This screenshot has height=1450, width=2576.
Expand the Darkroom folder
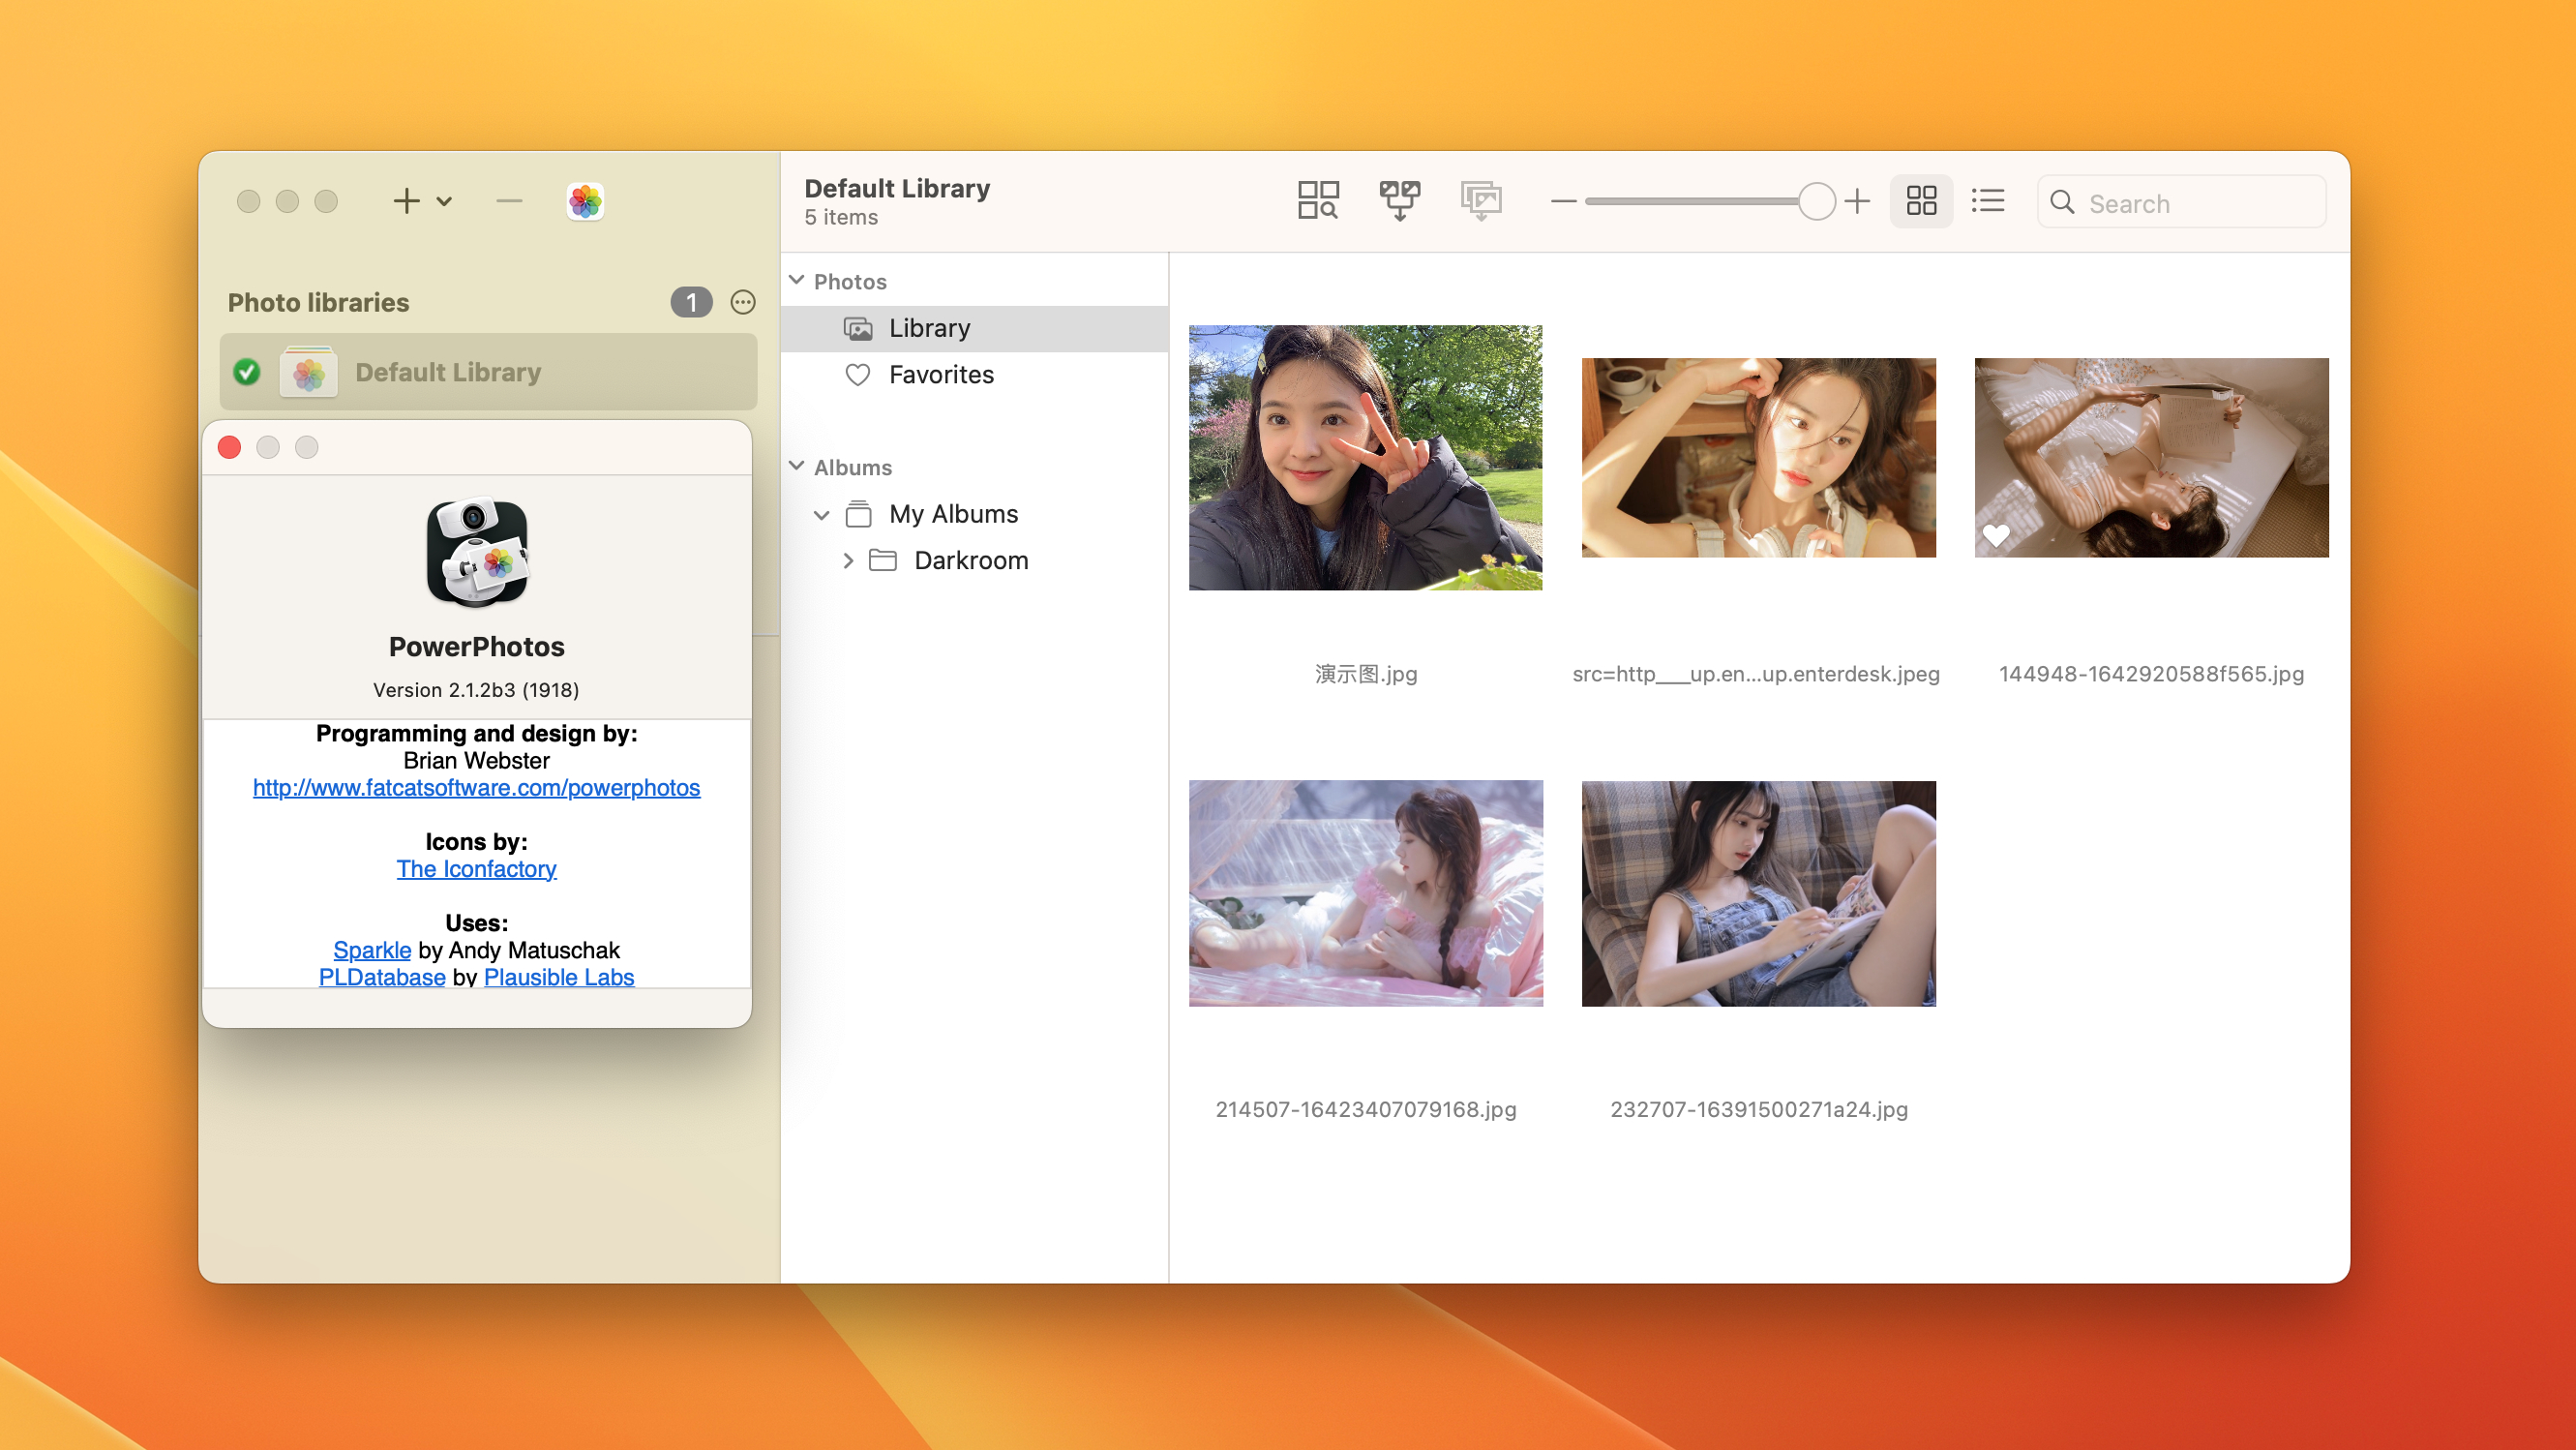coord(848,561)
